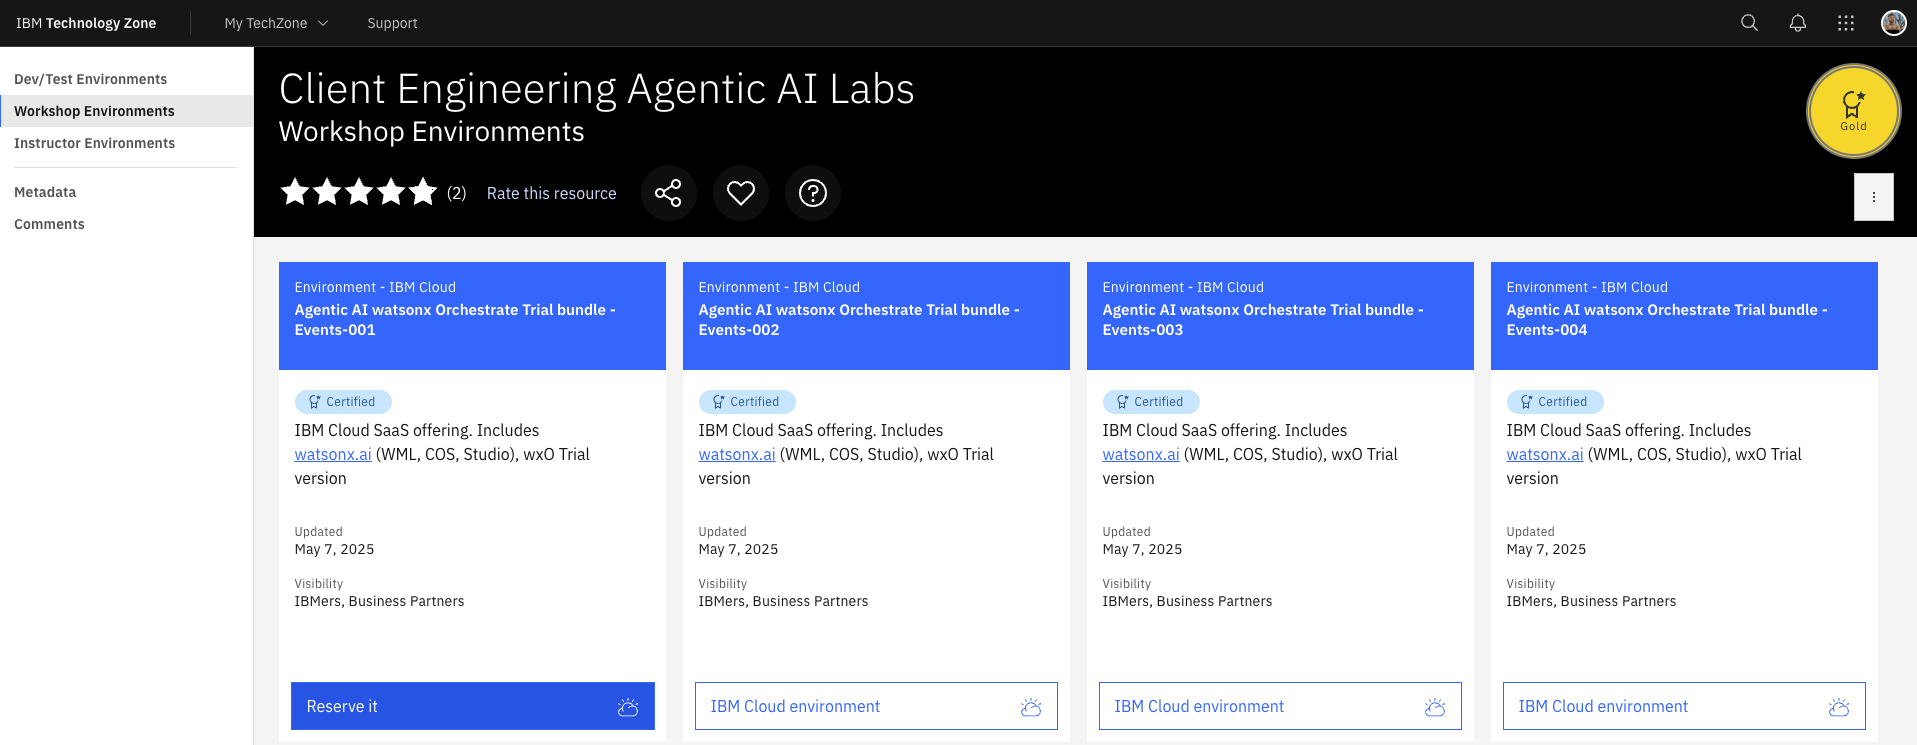Click the first rating star

(295, 192)
